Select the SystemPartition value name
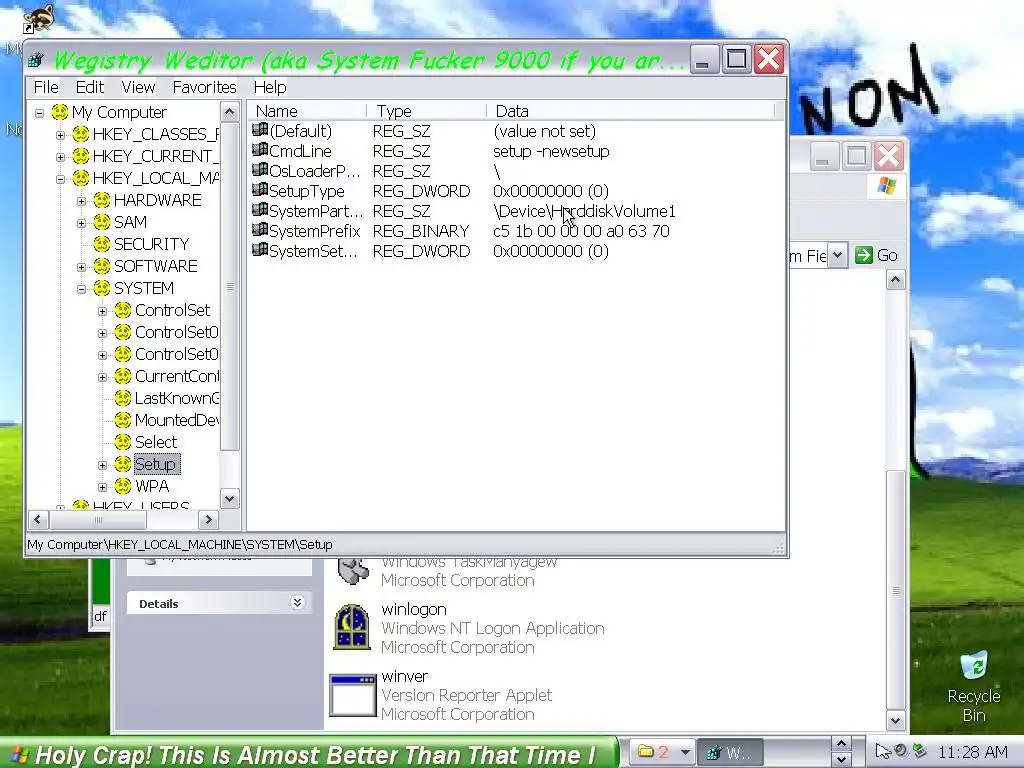 pos(316,211)
